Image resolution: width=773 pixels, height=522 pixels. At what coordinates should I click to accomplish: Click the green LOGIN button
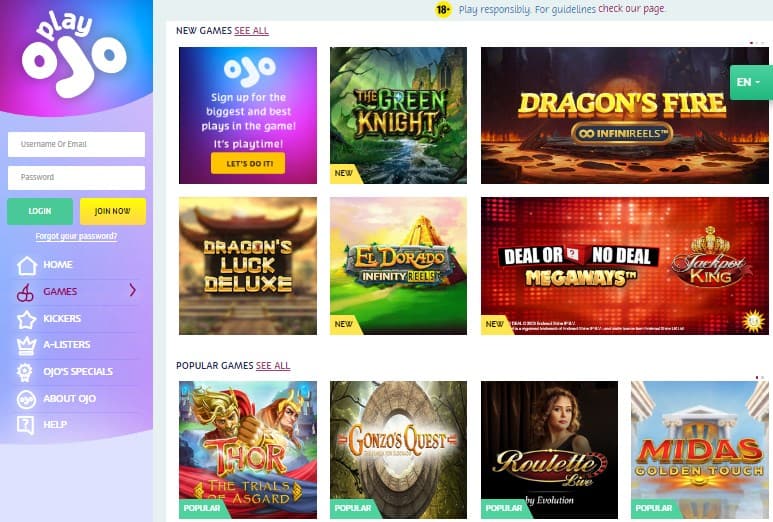click(40, 211)
